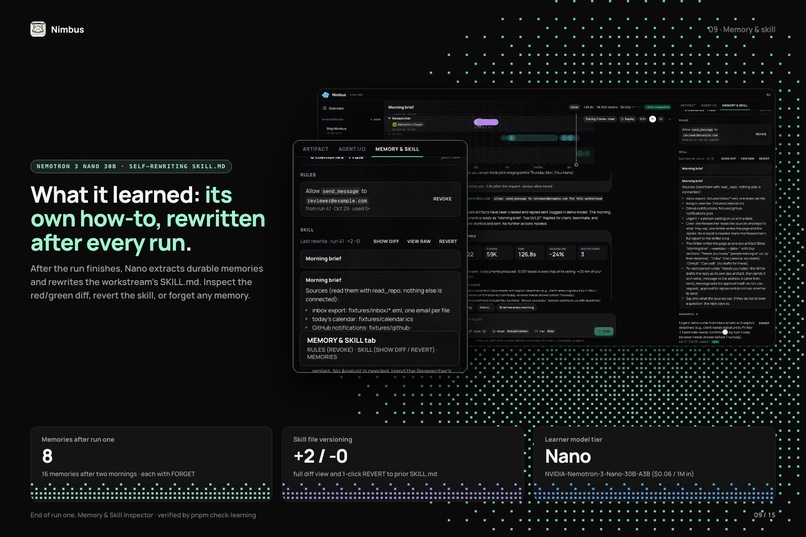Screen dimensions: 806x537
Task: Switch to AGENT I/O tab in the zoomed panel
Action: coord(352,149)
